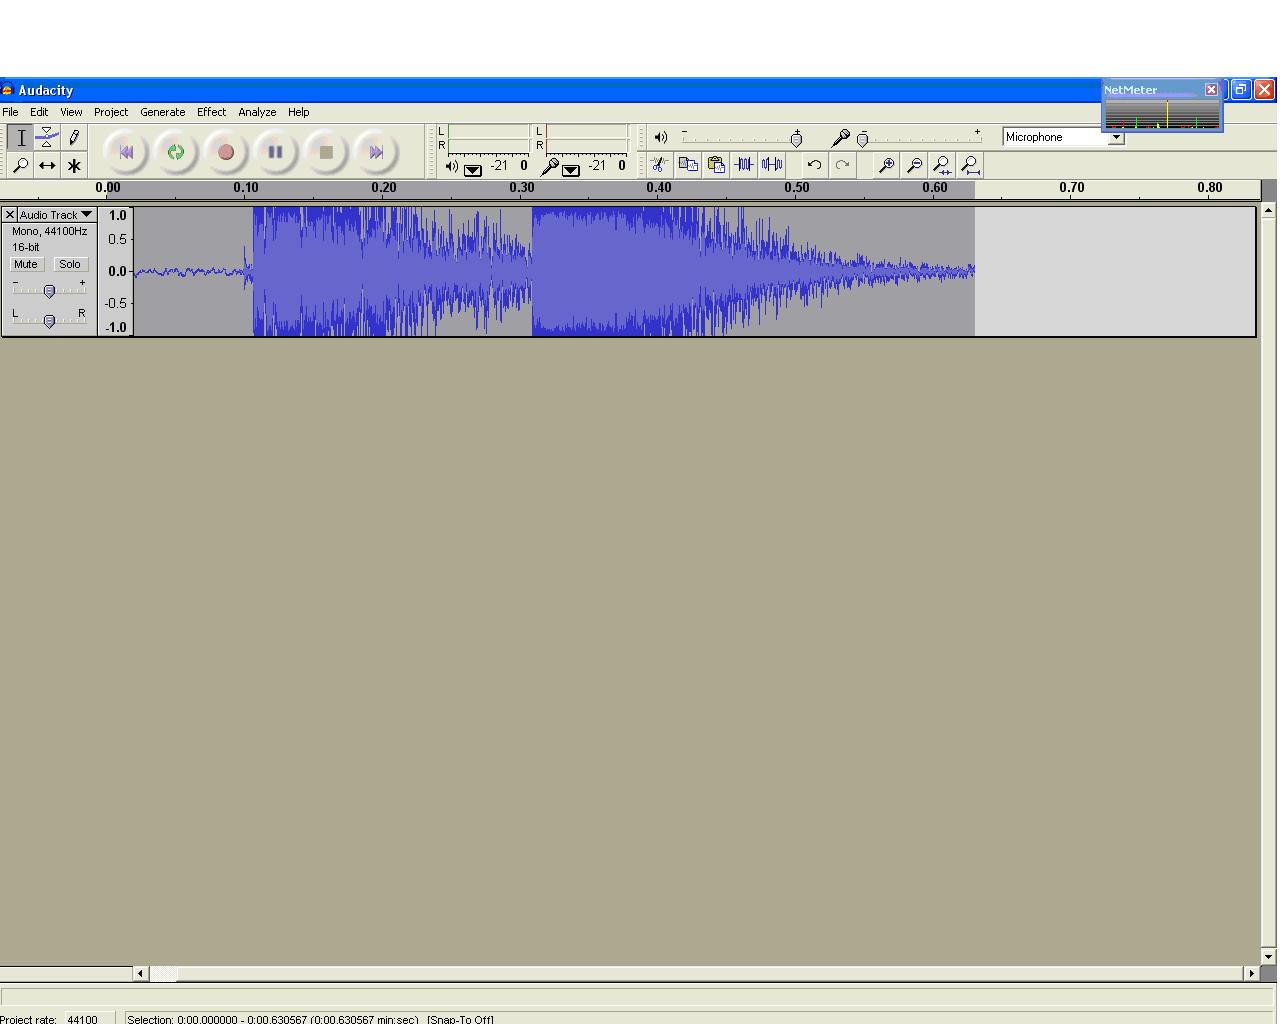Silence the selection using toolbar icon
The image size is (1280, 1024).
(x=772, y=165)
